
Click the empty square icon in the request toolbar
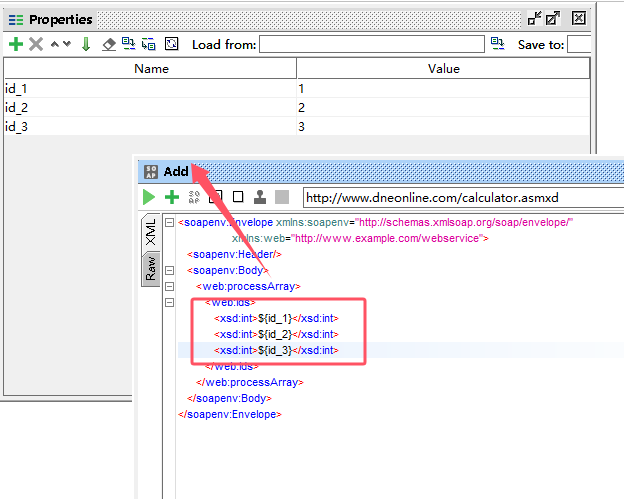coord(238,197)
